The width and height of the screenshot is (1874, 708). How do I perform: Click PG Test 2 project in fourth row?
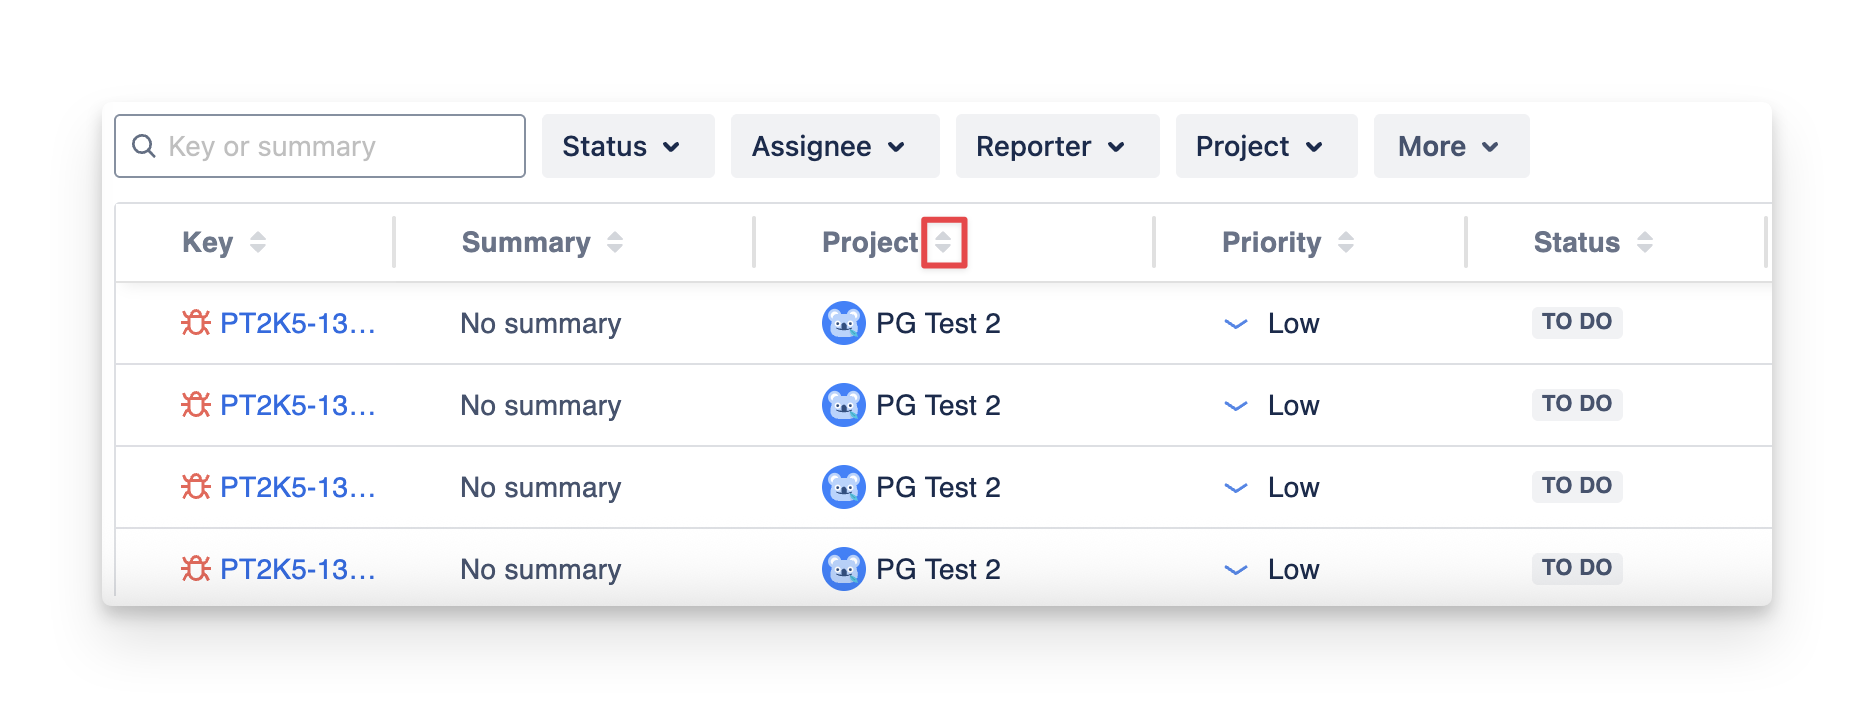(937, 569)
